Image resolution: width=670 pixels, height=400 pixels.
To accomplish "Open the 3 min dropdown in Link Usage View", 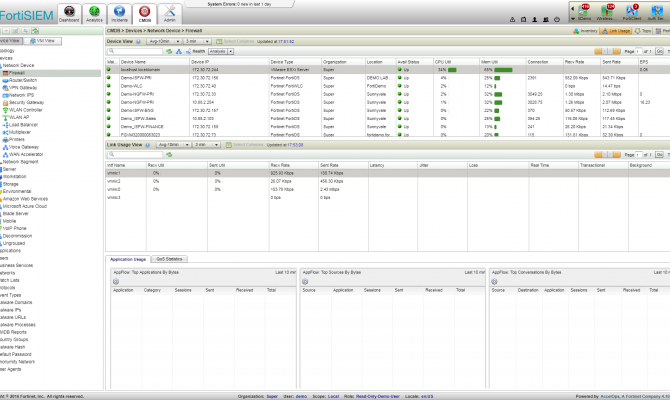I will coord(207,145).
